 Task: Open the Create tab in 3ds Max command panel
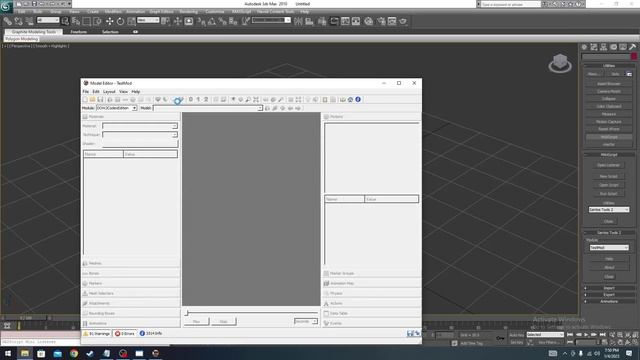pos(584,47)
